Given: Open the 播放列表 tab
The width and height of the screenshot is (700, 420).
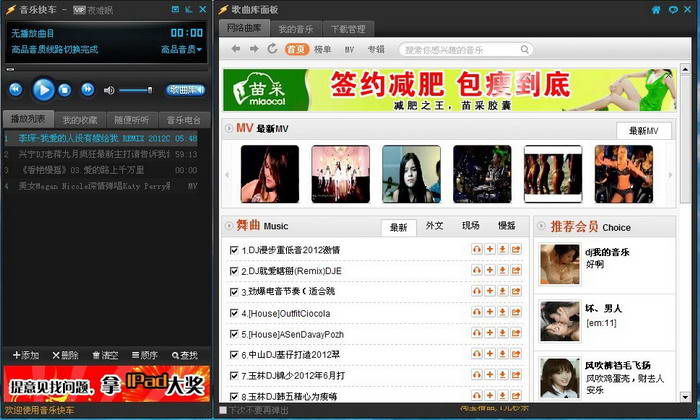Looking at the screenshot, I should [28, 119].
